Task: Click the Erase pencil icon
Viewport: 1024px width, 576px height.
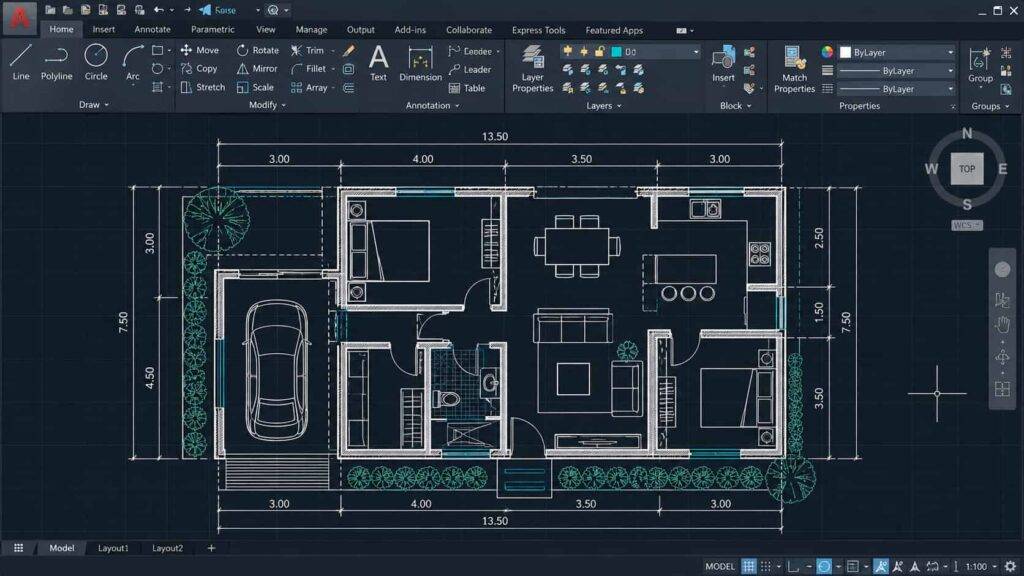Action: click(x=349, y=50)
